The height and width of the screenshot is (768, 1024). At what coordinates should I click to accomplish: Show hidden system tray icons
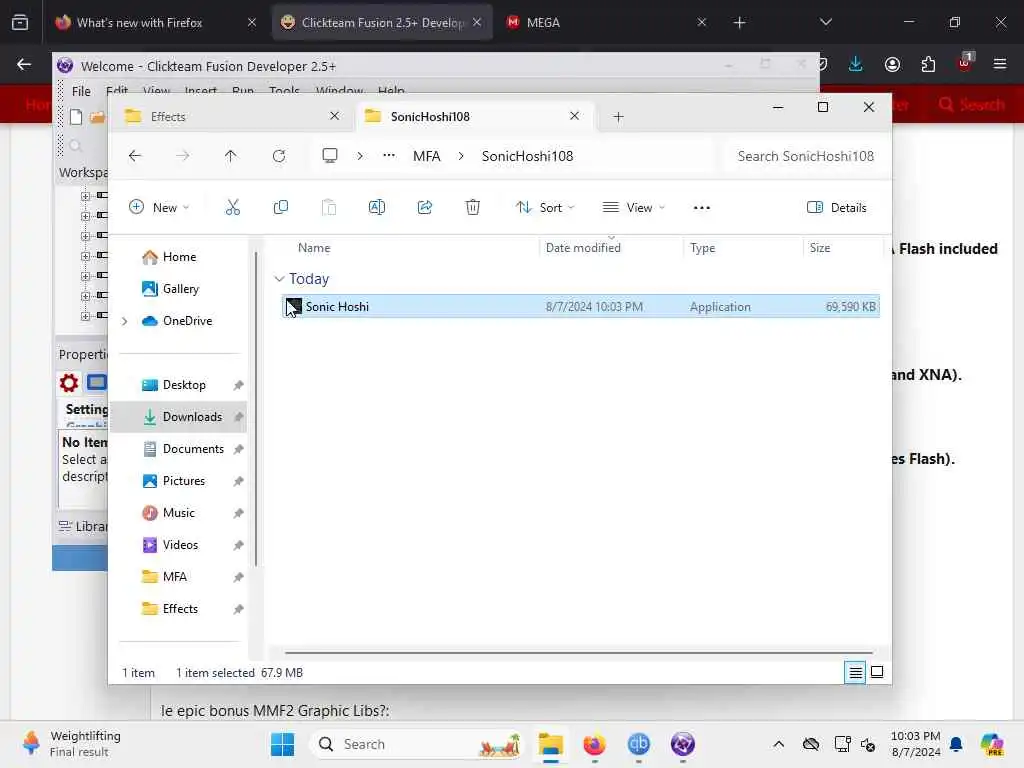pos(778,744)
